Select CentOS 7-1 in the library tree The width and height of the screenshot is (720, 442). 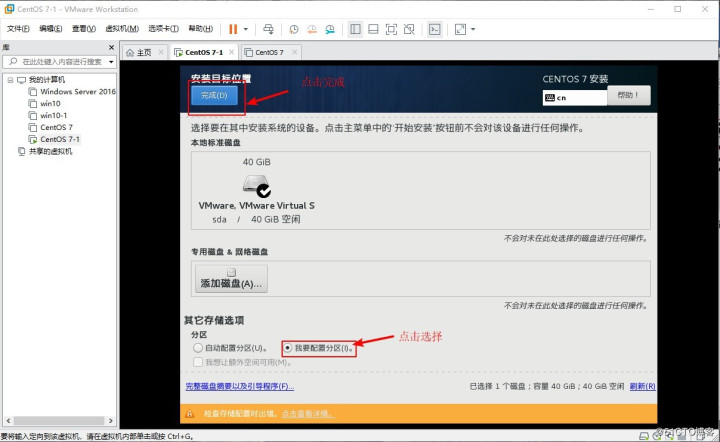pyautogui.click(x=60, y=139)
